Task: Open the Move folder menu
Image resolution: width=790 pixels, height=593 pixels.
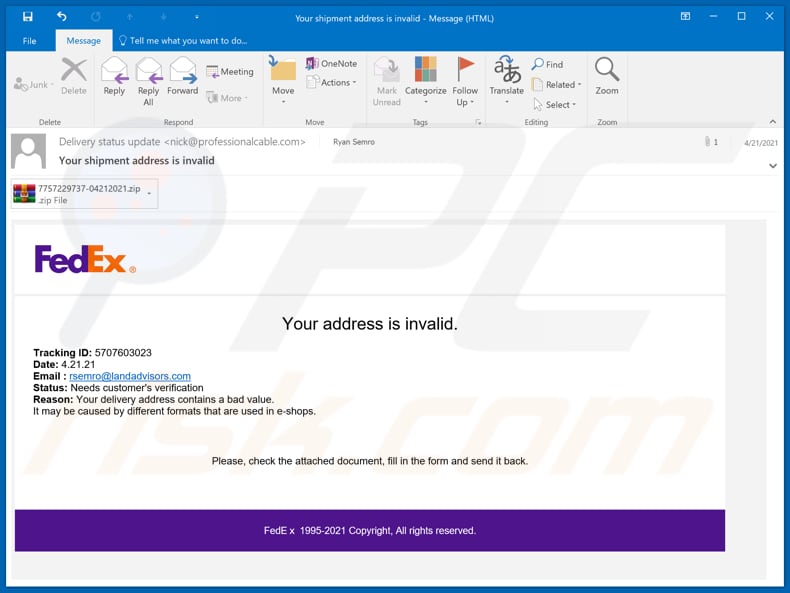Action: (x=283, y=81)
